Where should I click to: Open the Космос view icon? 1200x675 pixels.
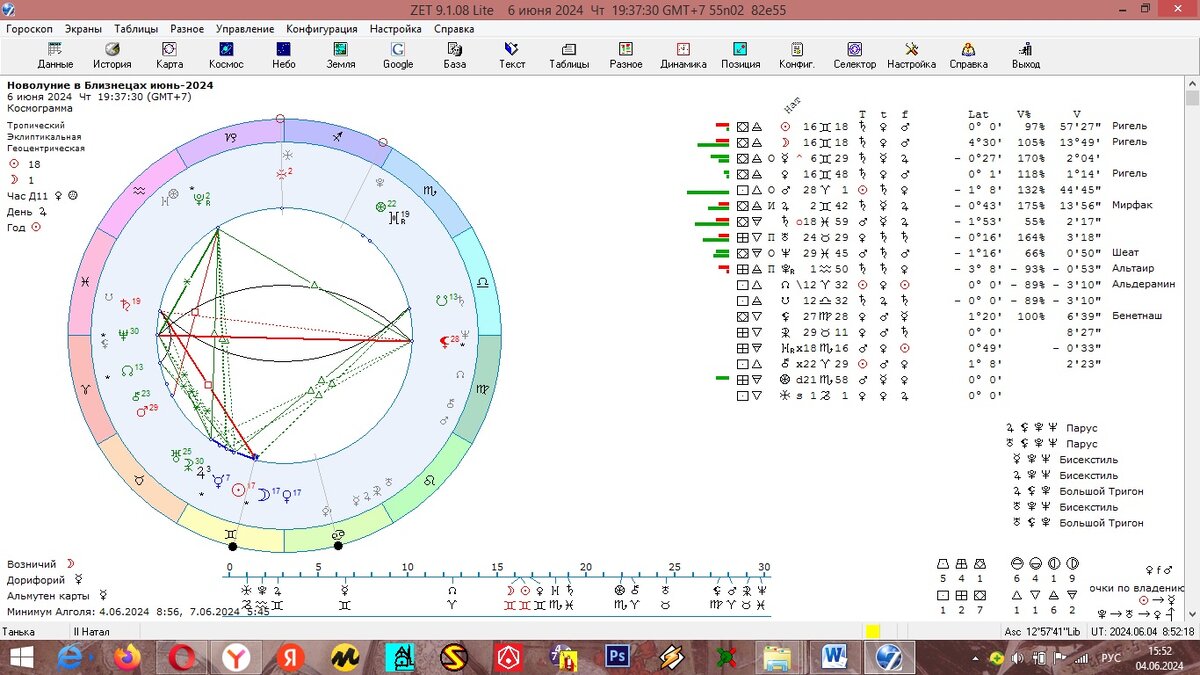click(226, 55)
